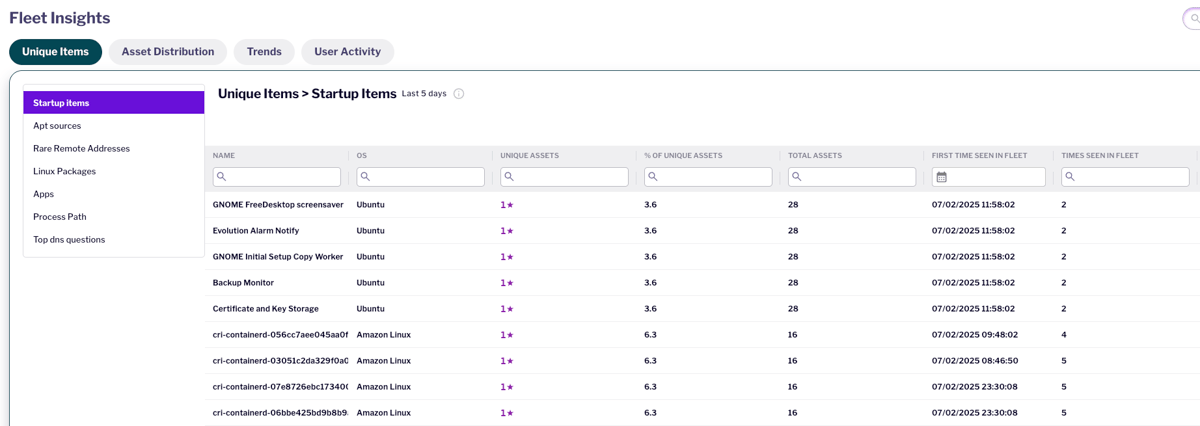Click the star in cri-containerd-056cc7aee045aa0f row
Viewport: 1200px width, 426px height.
[x=510, y=335]
